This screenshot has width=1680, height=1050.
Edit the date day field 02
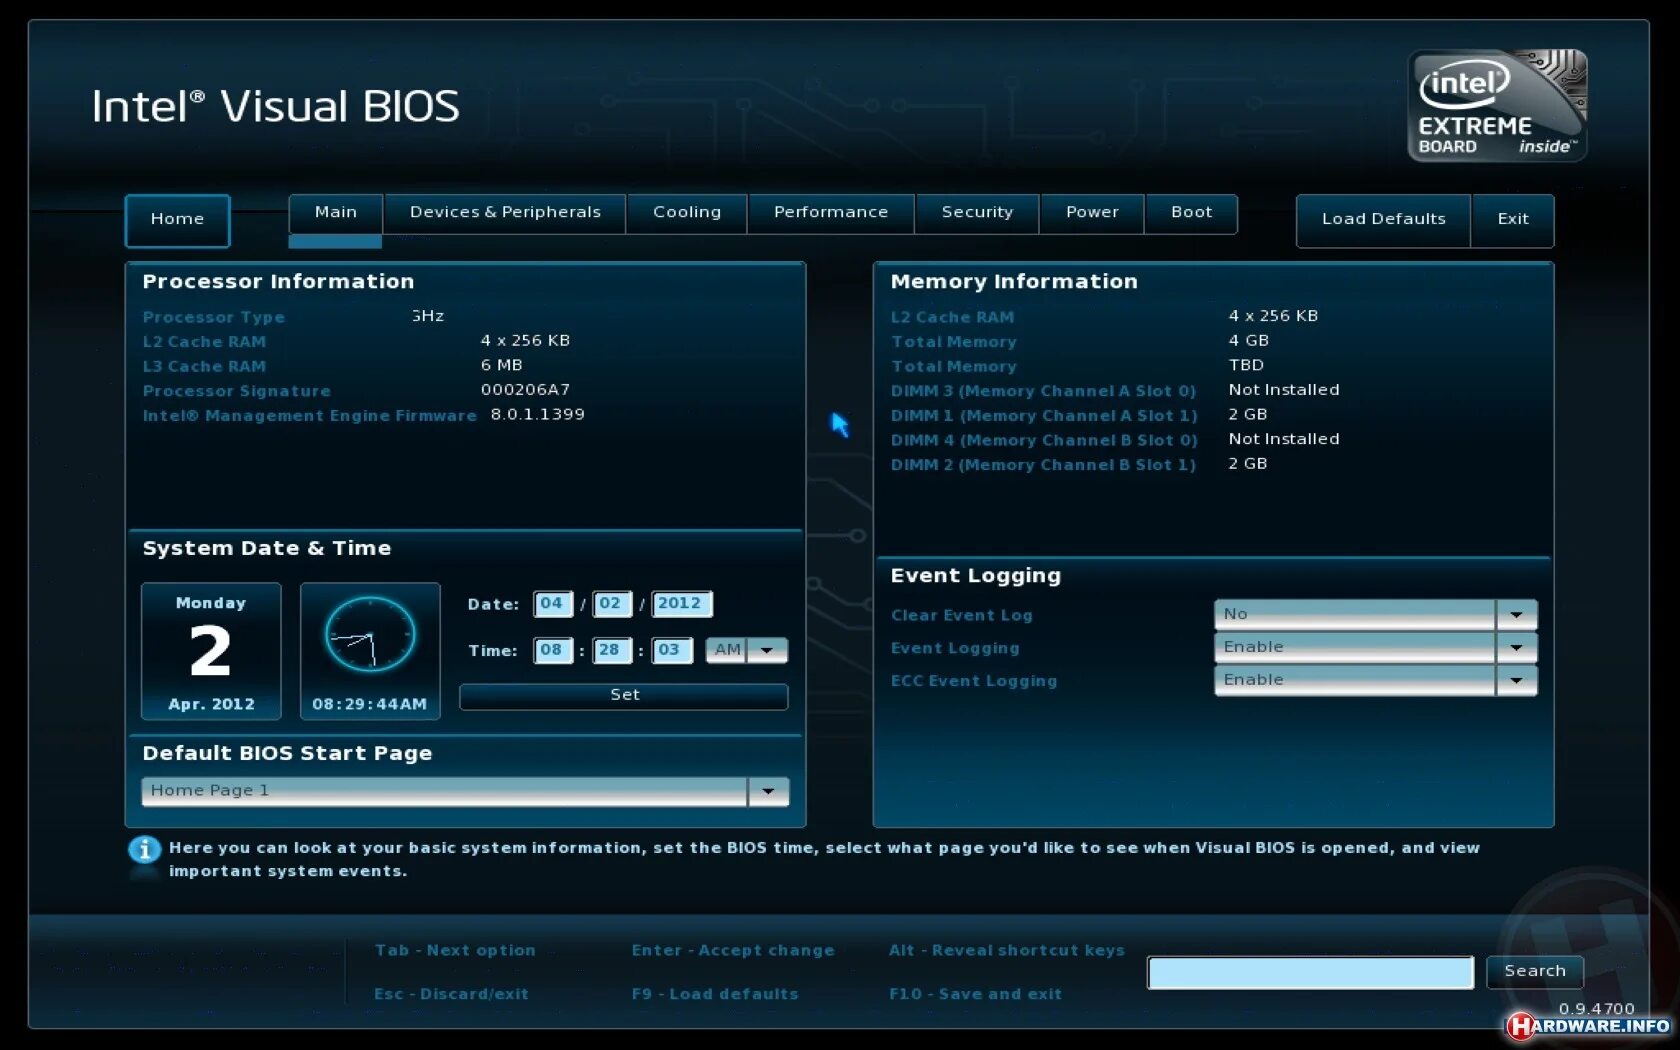tap(611, 604)
